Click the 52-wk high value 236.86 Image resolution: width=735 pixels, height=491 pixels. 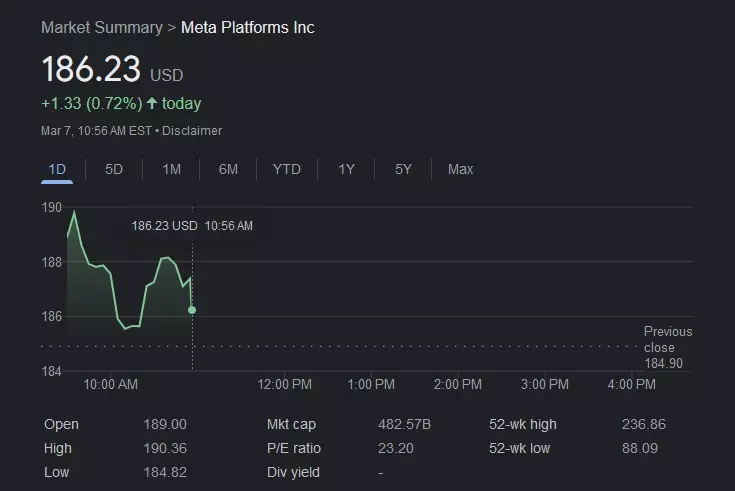click(643, 424)
